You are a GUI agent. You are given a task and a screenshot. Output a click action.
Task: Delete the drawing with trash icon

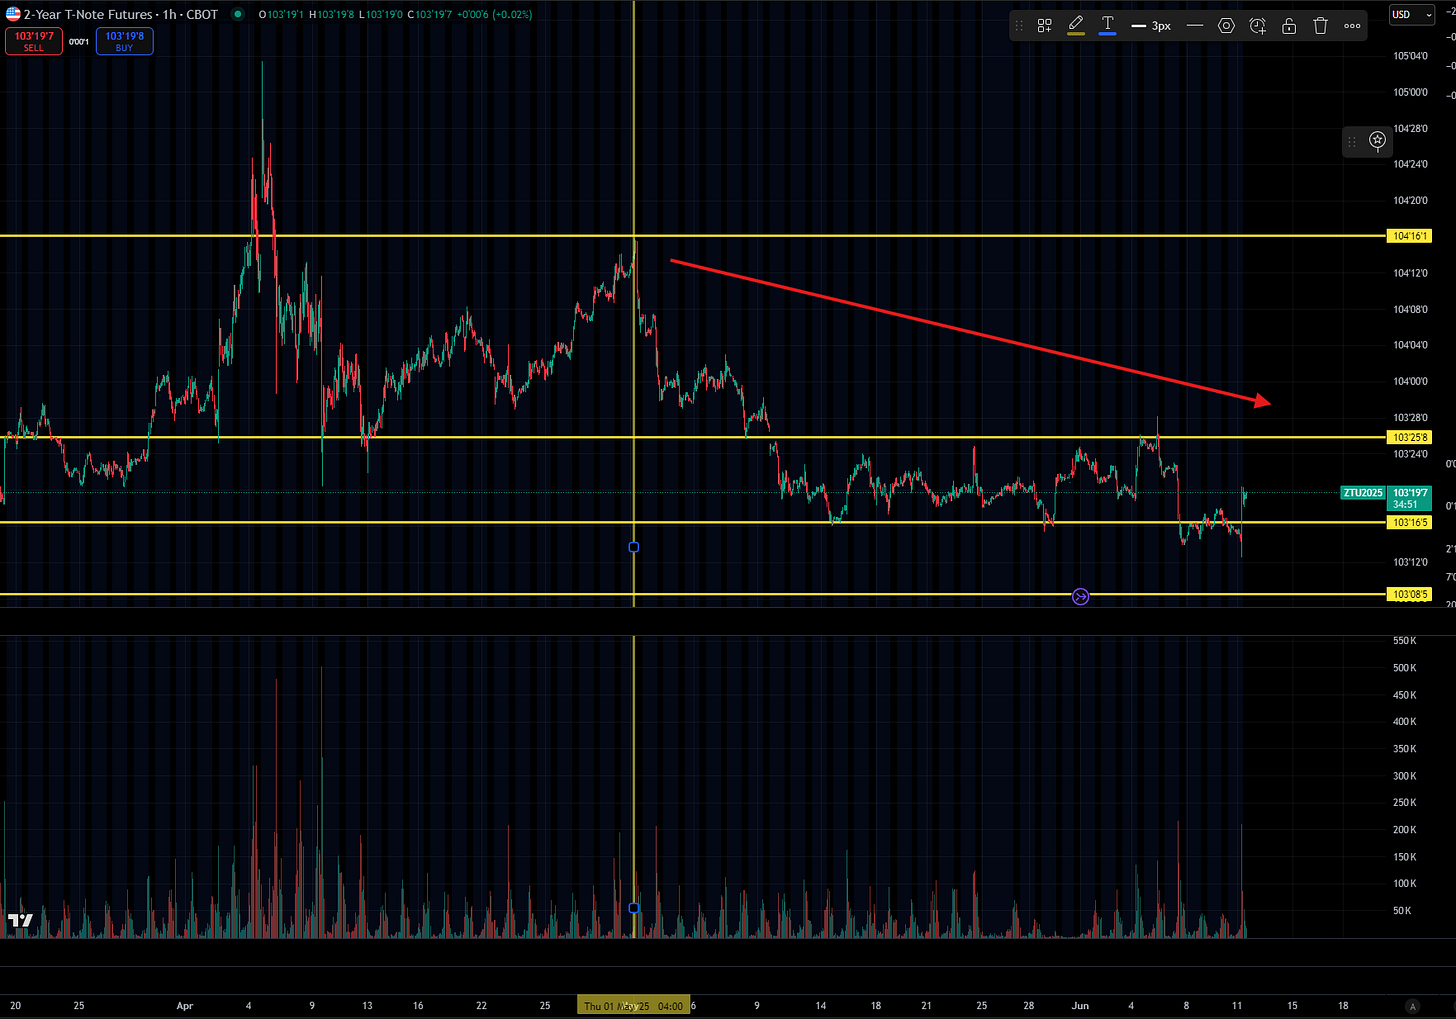click(1320, 26)
